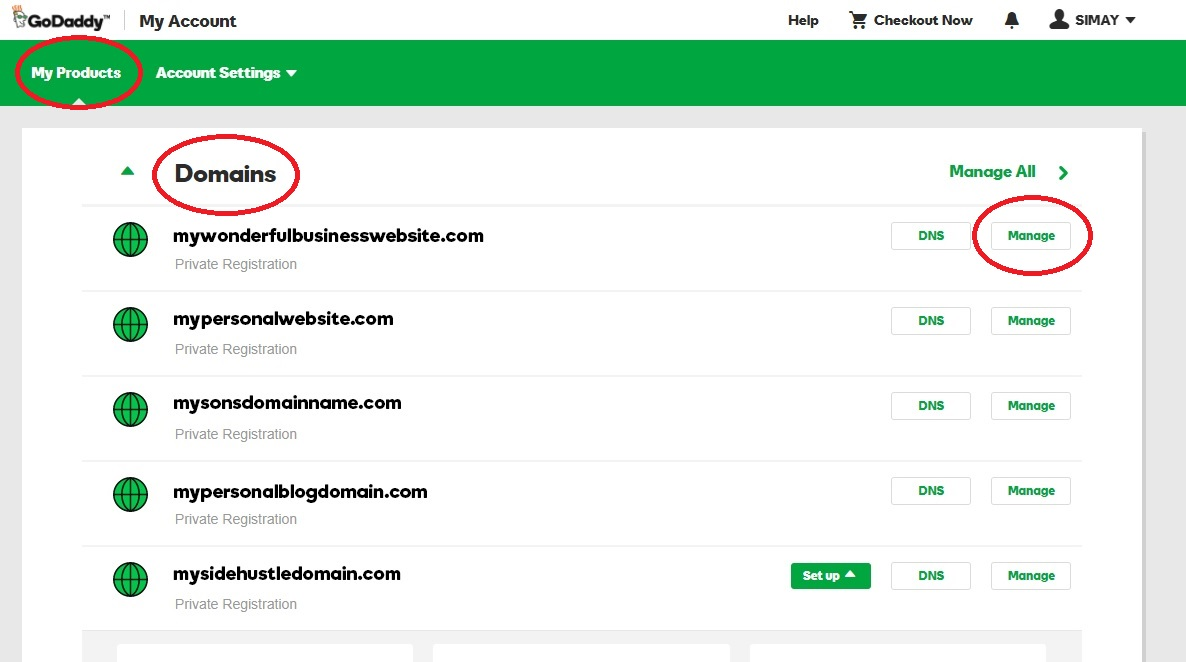Open the notifications bell

coord(1011,18)
